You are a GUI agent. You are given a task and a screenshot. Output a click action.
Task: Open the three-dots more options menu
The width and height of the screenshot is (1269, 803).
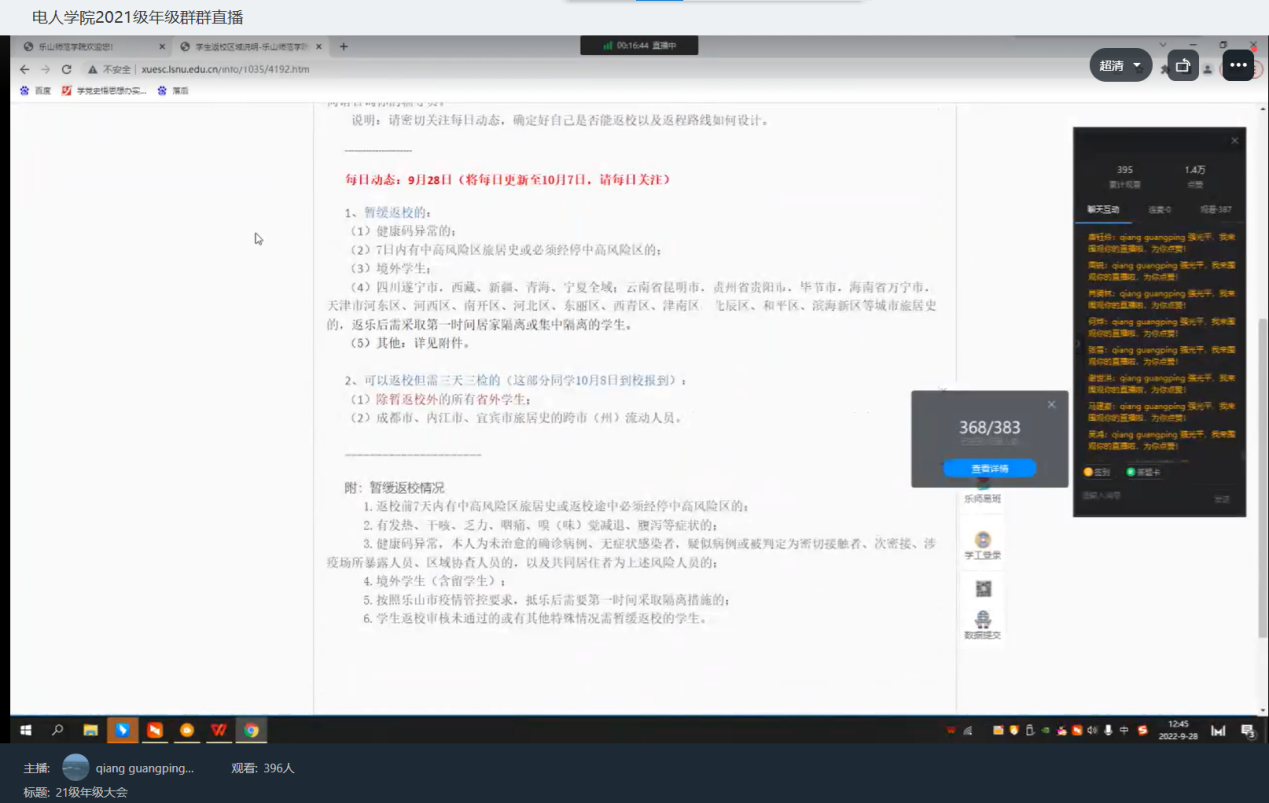pos(1238,66)
